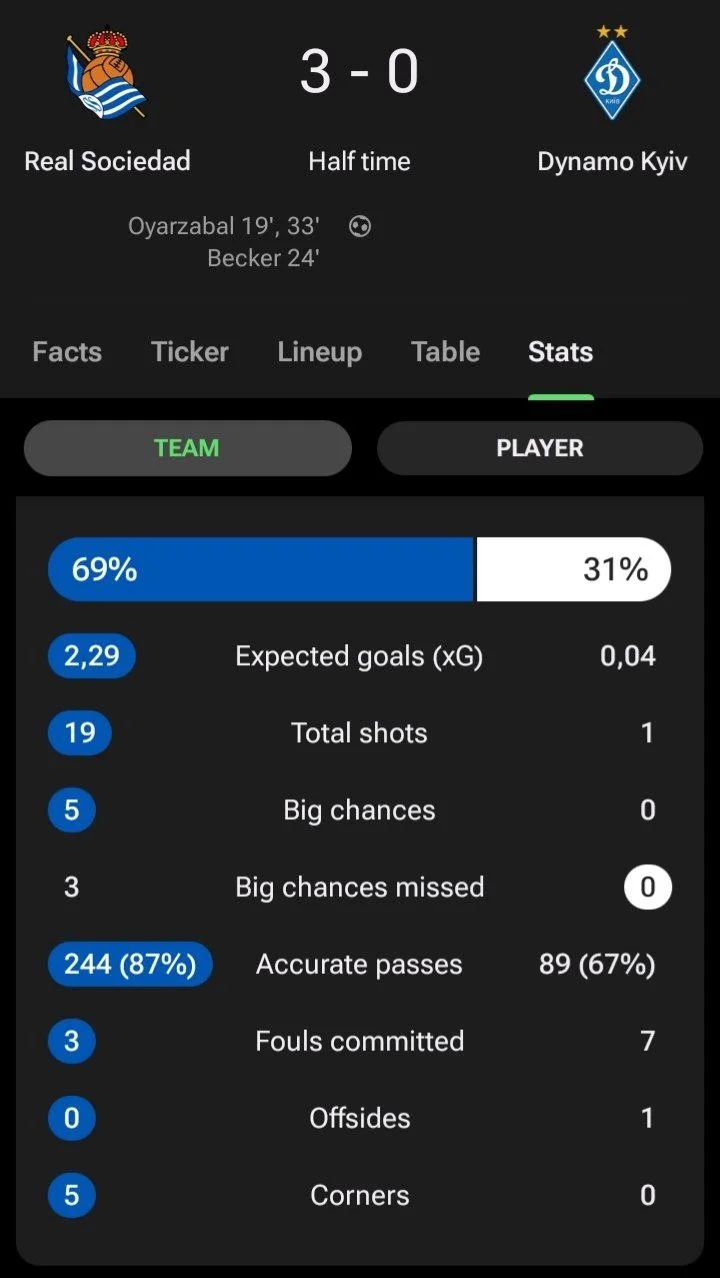Viewport: 720px width, 1278px height.
Task: Toggle to TEAM stats view
Action: click(187, 448)
